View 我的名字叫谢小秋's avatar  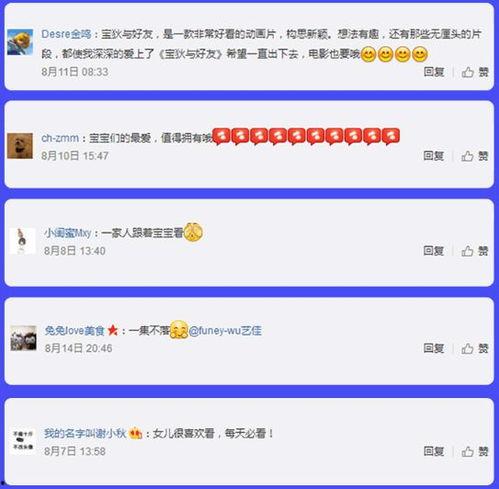coord(23,441)
